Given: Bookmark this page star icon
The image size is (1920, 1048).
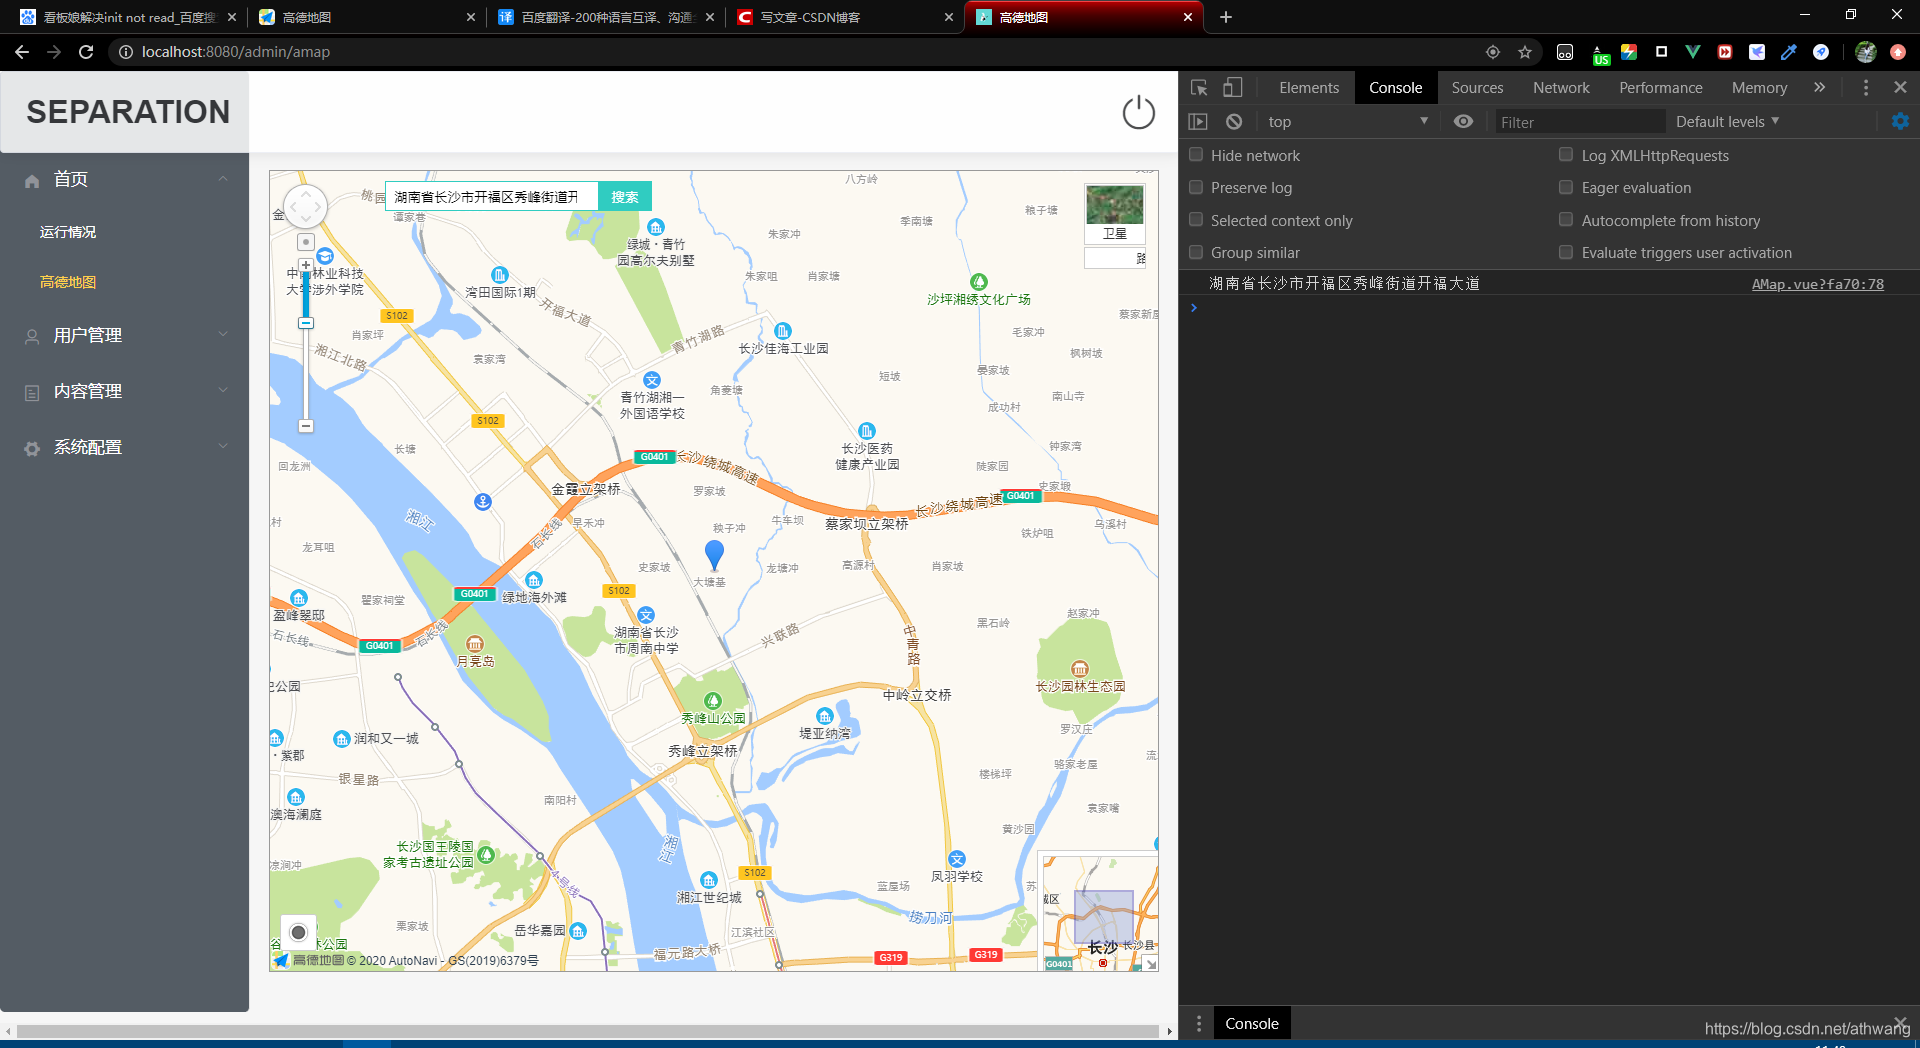Looking at the screenshot, I should tap(1525, 52).
